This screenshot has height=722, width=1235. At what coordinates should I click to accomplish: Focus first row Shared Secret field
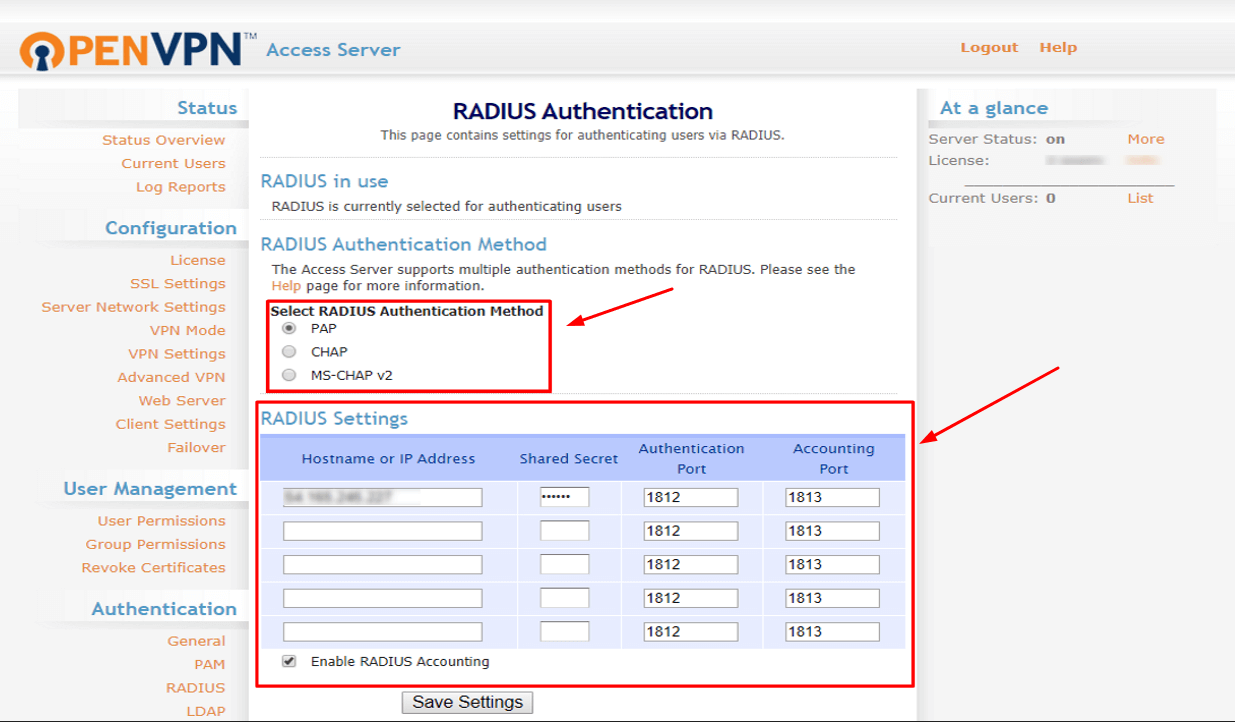564,497
